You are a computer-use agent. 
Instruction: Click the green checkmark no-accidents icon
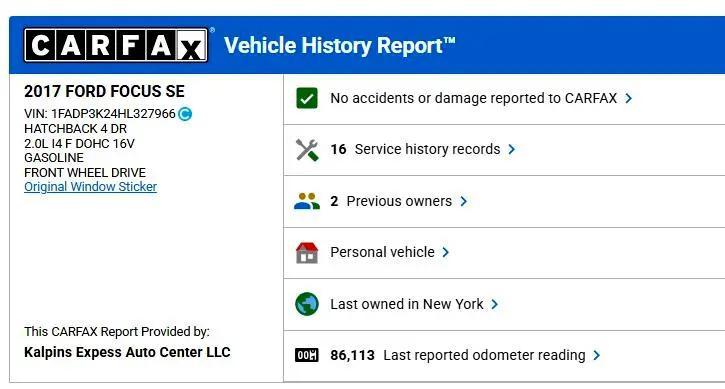click(x=307, y=98)
